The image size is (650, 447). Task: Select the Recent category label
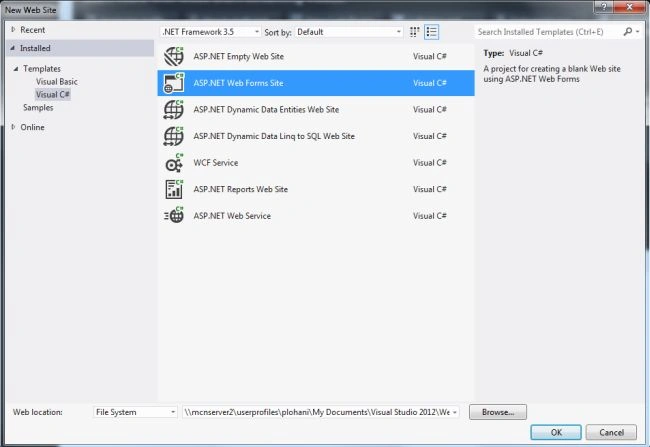(x=32, y=30)
